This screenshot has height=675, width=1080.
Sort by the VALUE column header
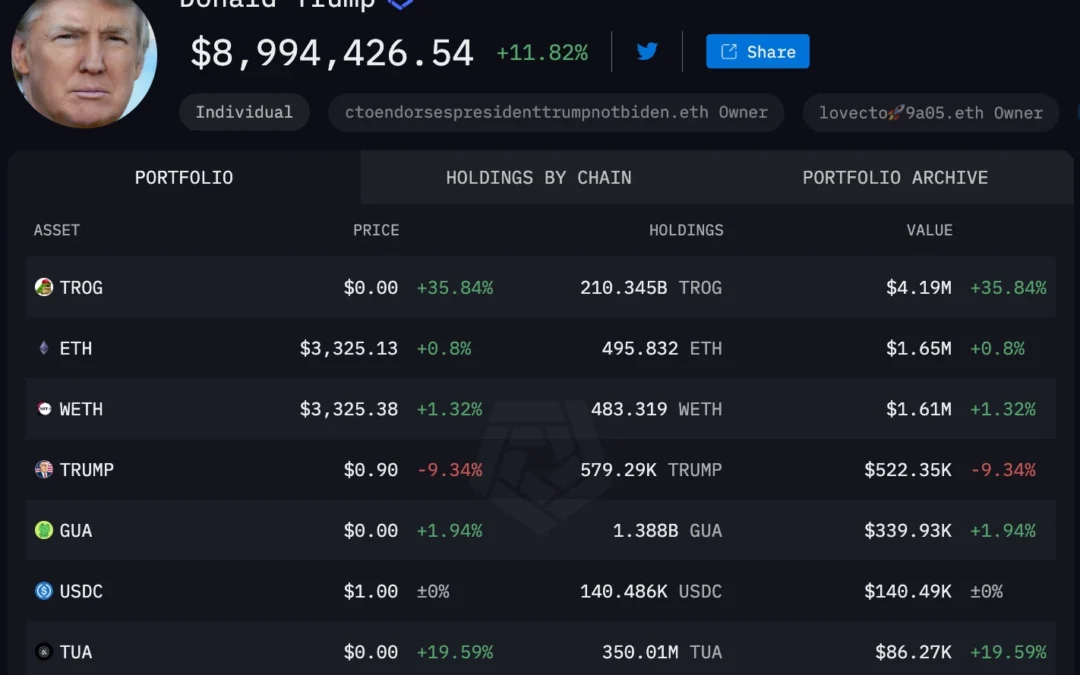pos(929,230)
